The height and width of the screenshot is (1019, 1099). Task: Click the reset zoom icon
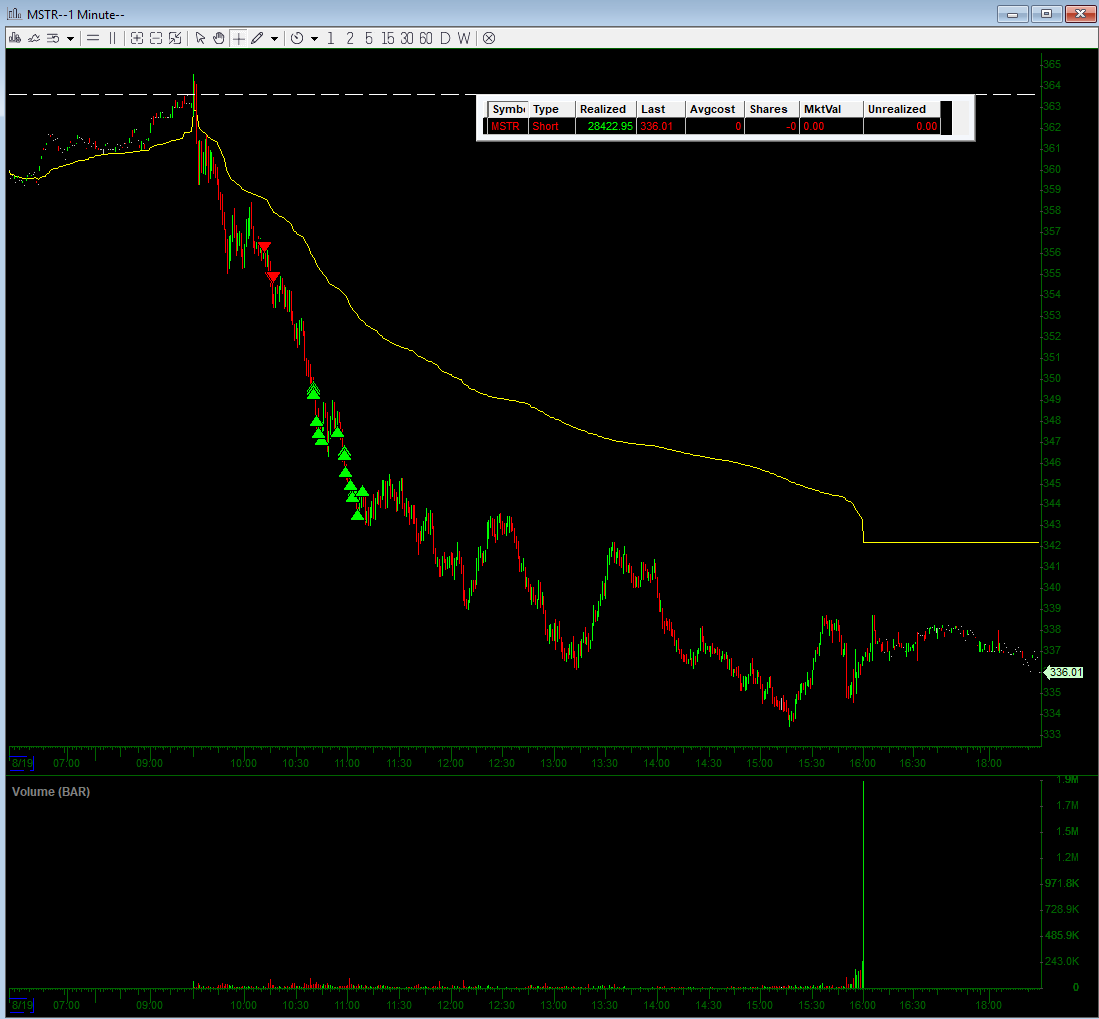175,39
